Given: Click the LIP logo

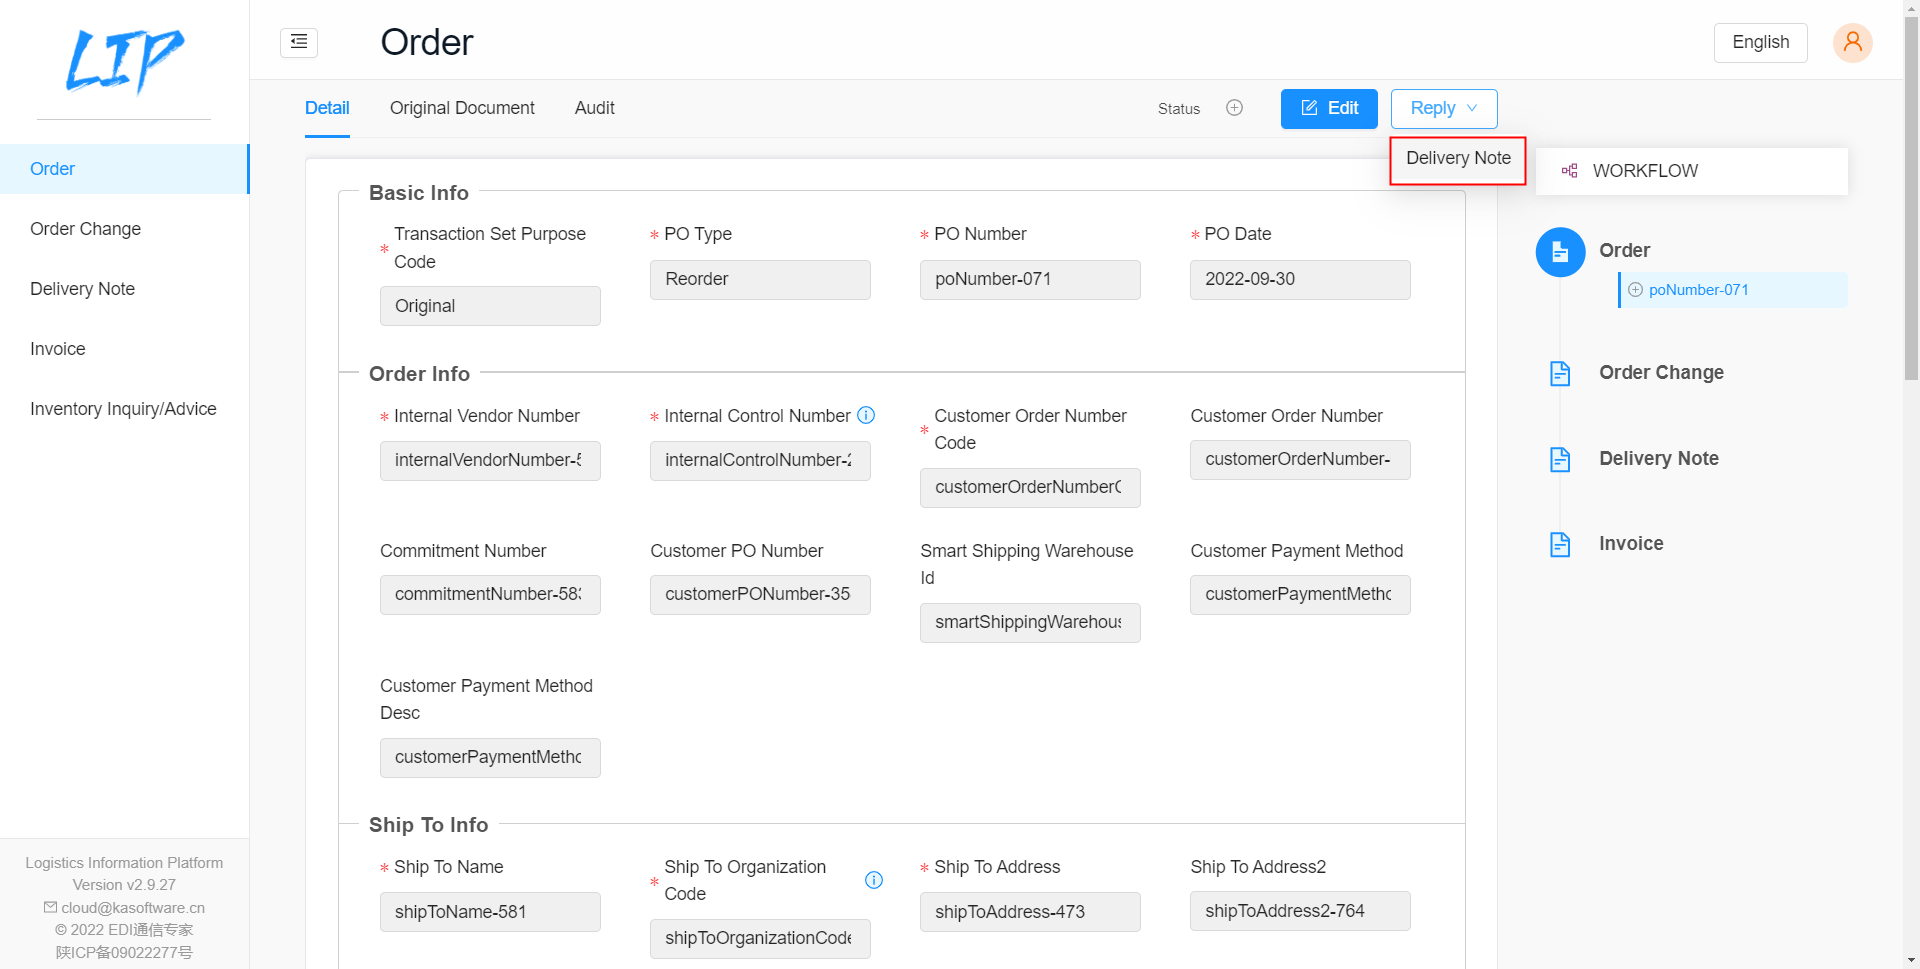Looking at the screenshot, I should pos(125,60).
